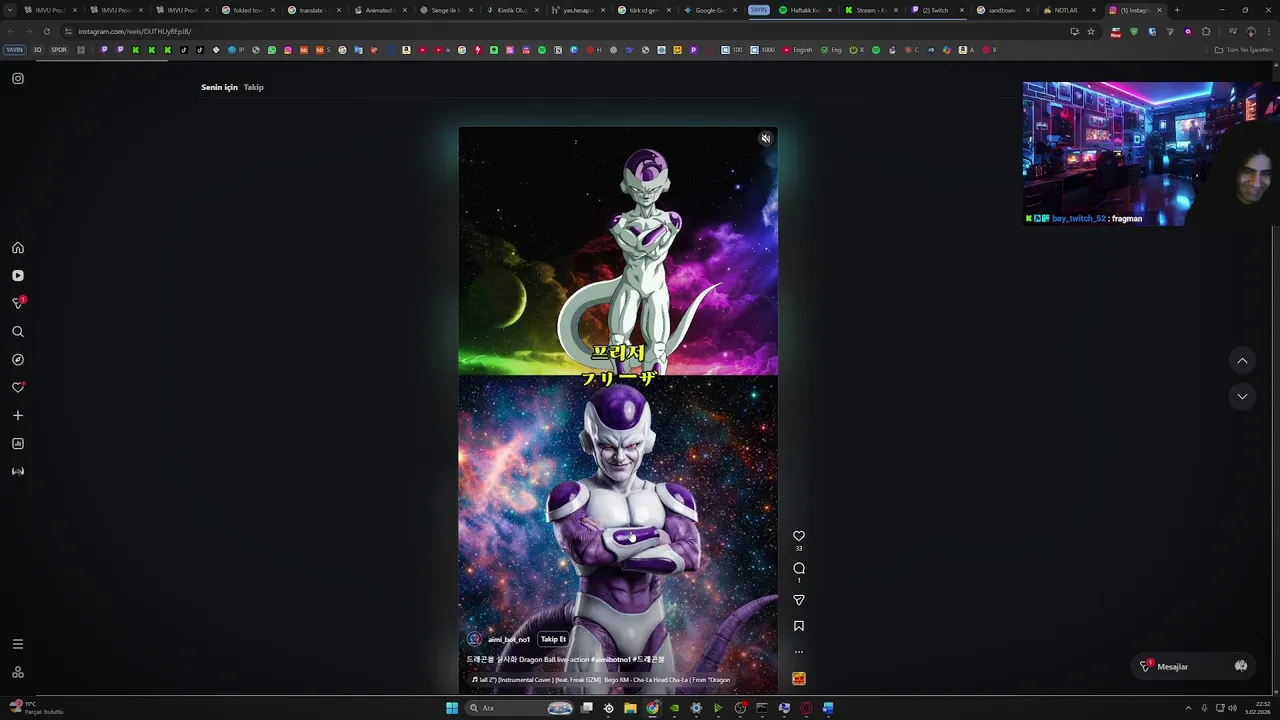Open Meta apps icon at sidebar bottom
The width and height of the screenshot is (1280, 720).
18,672
